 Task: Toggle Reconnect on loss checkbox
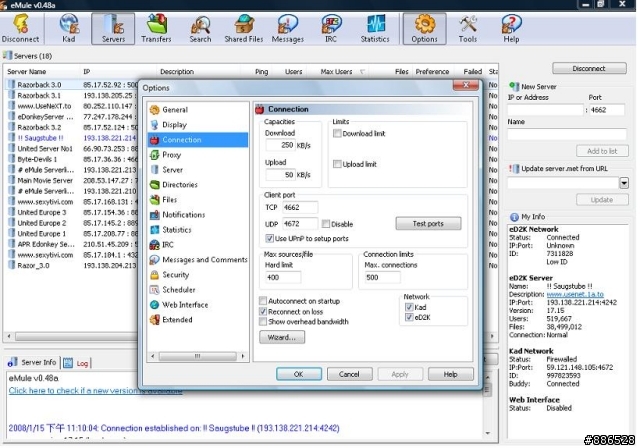point(263,312)
